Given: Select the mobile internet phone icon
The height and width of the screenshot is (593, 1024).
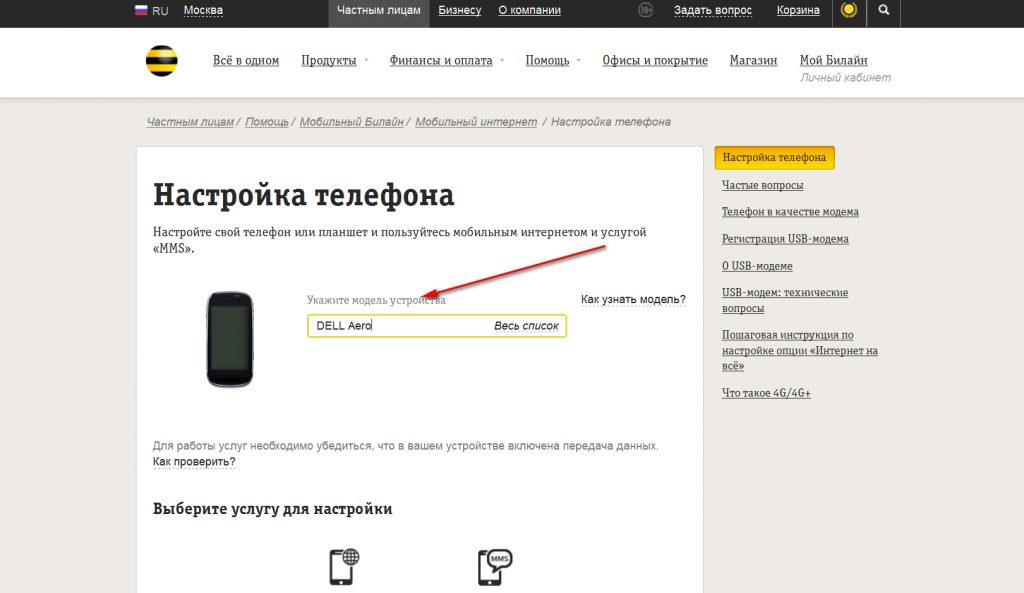Looking at the screenshot, I should 344,567.
